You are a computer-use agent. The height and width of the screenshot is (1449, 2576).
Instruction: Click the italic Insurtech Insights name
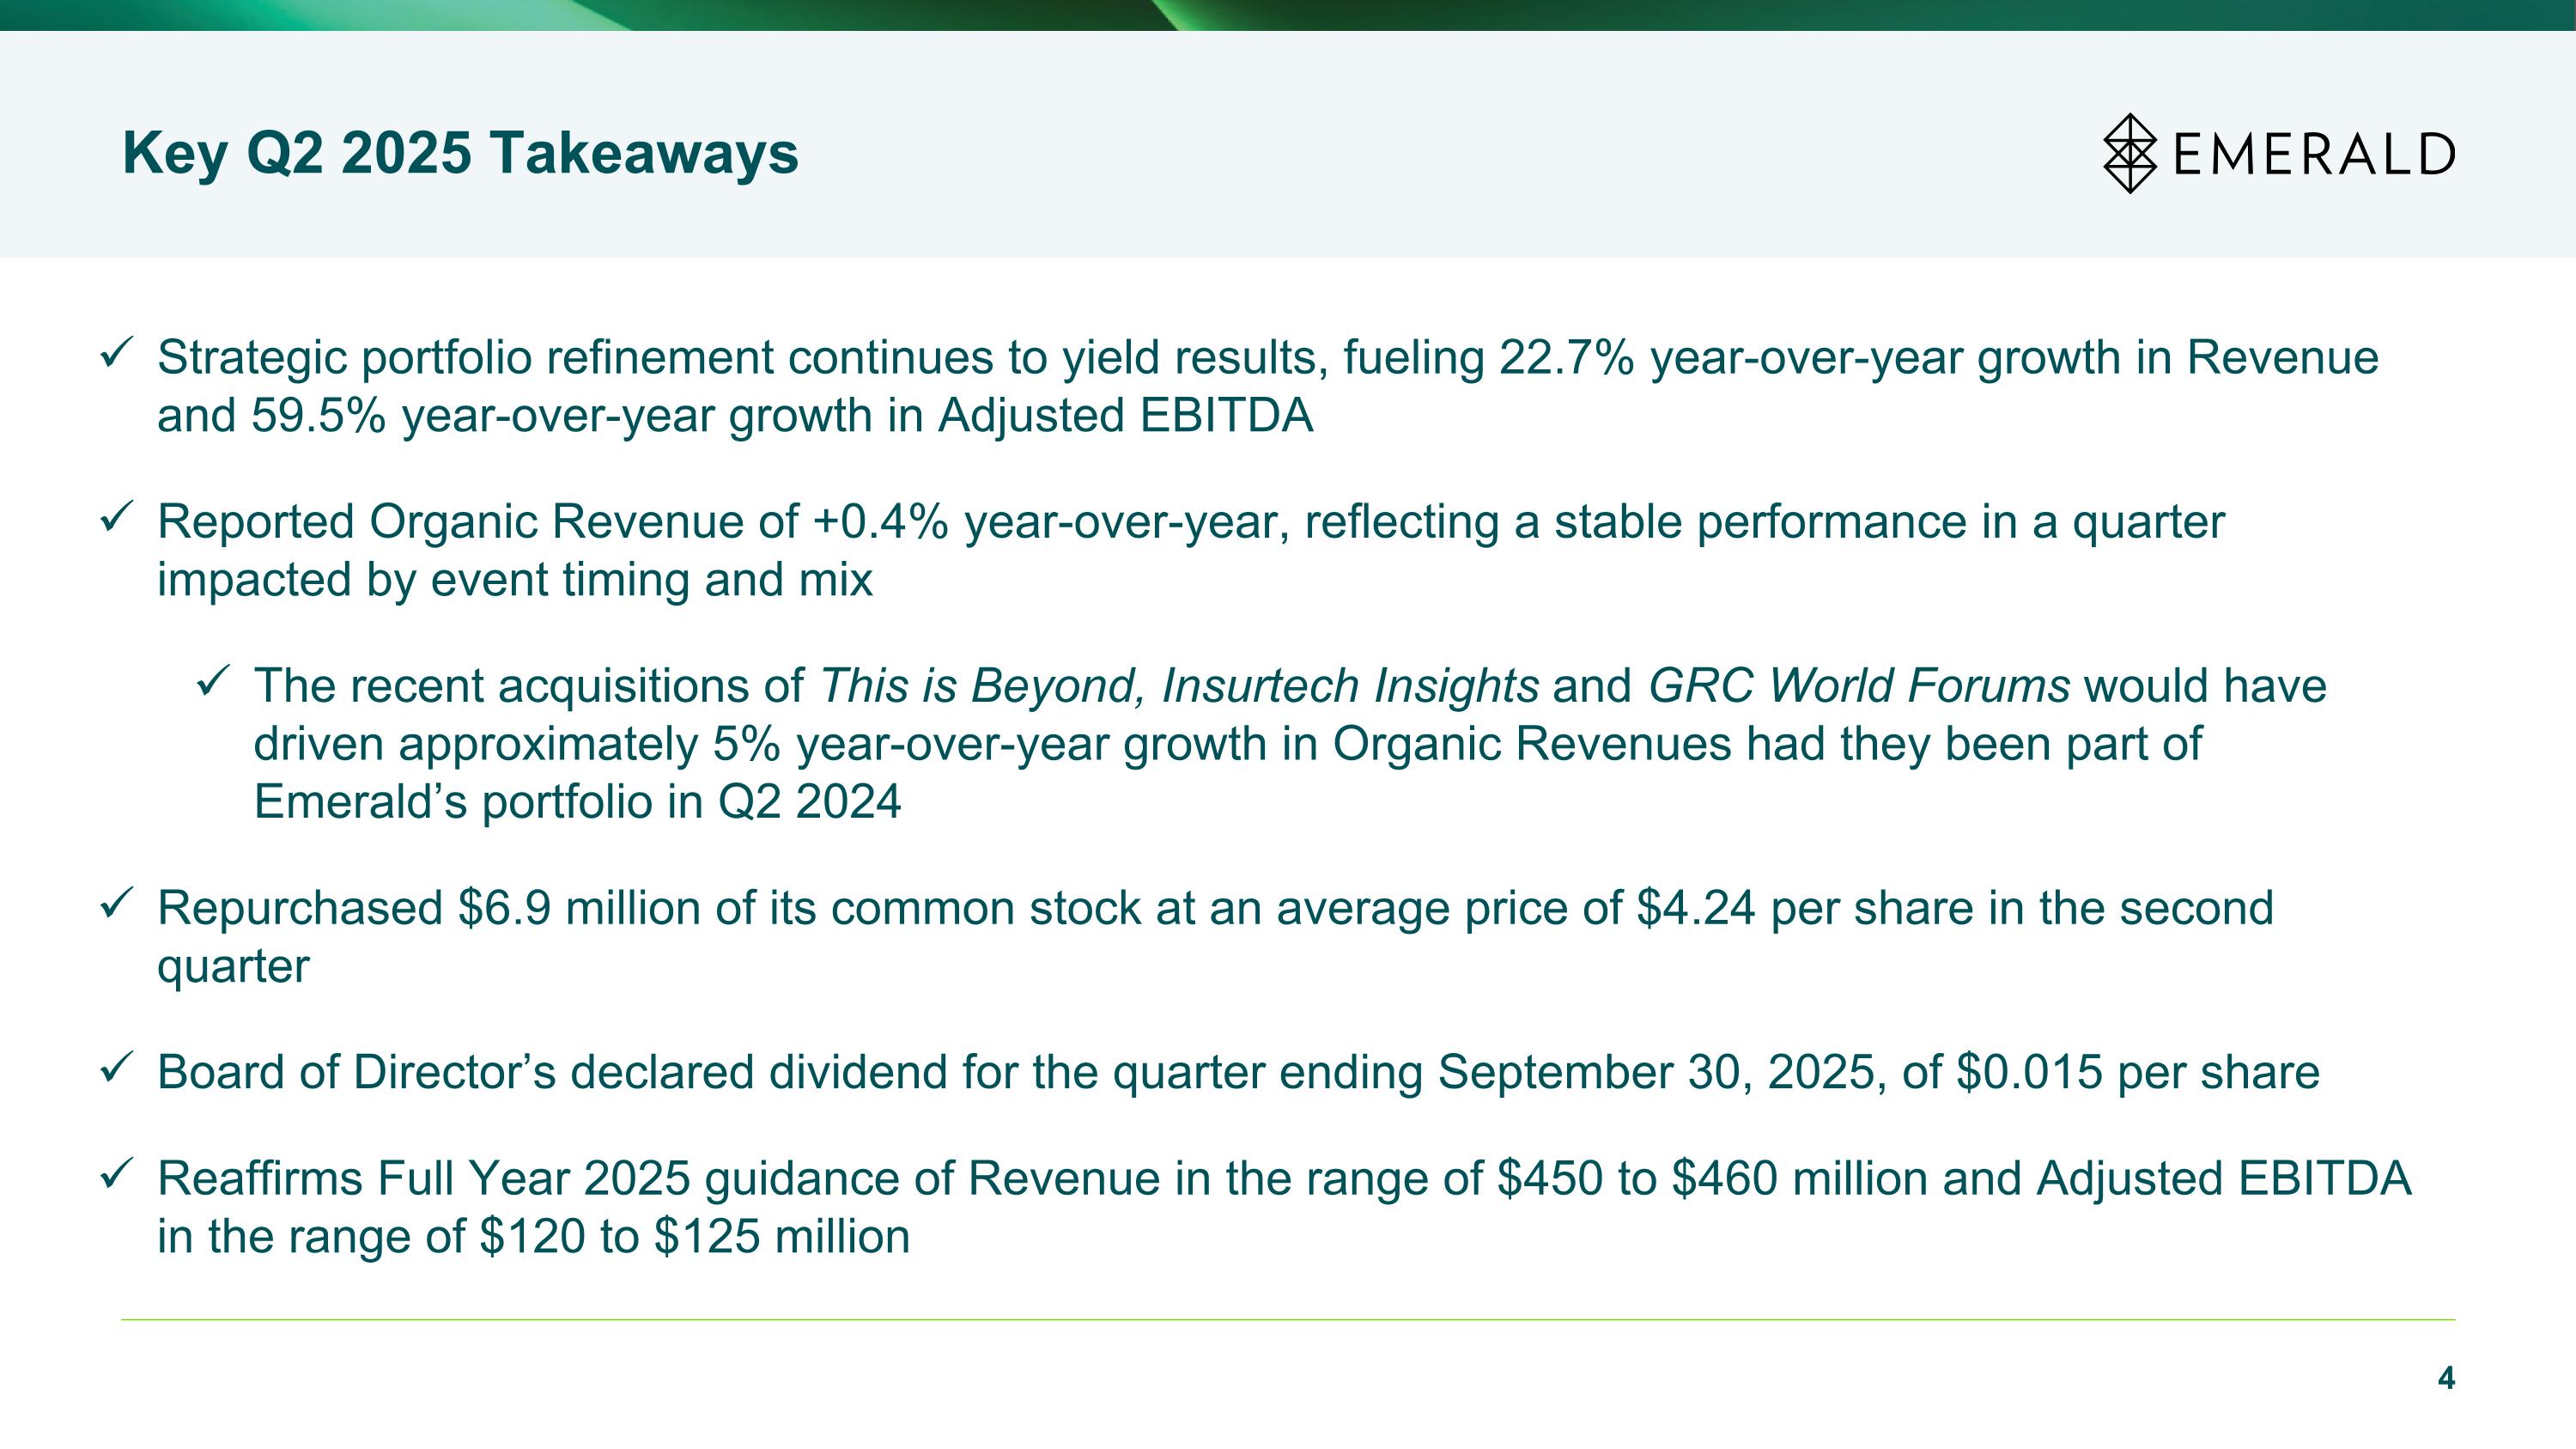pos(1350,686)
